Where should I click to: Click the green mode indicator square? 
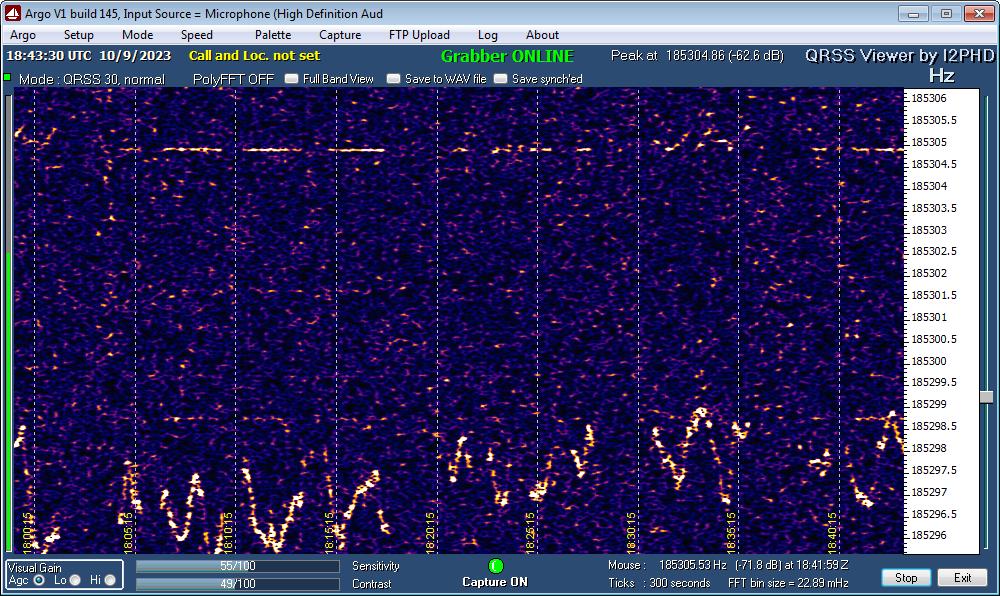8,78
